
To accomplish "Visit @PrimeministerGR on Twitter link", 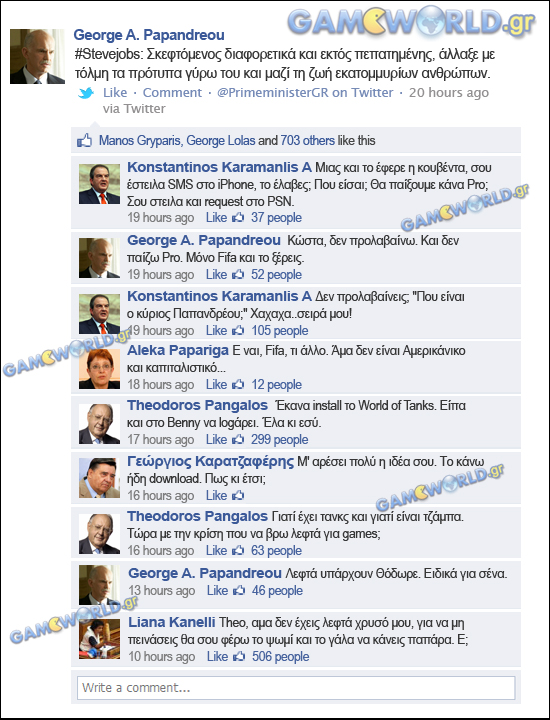I will click(305, 92).
